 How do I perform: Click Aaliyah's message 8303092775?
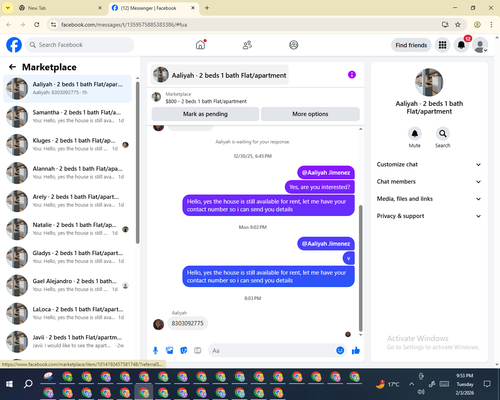pos(187,323)
